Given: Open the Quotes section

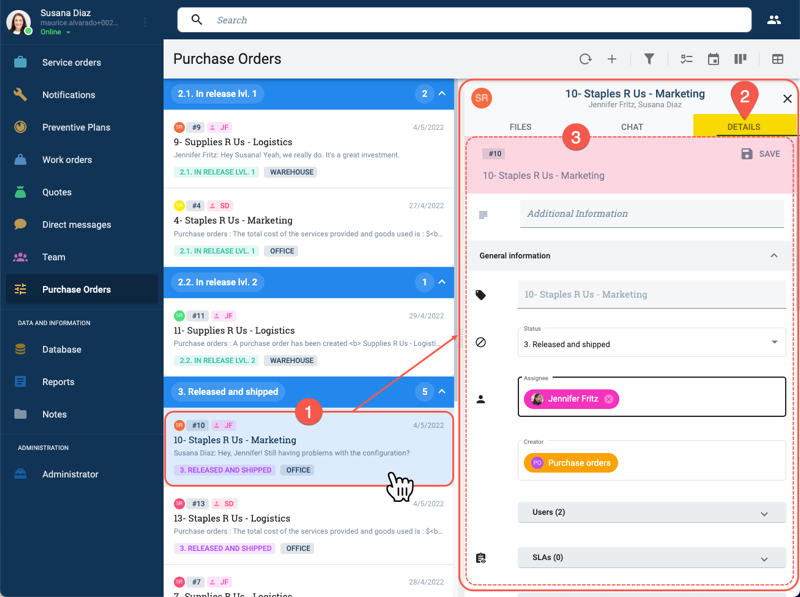Looking at the screenshot, I should click(x=57, y=192).
